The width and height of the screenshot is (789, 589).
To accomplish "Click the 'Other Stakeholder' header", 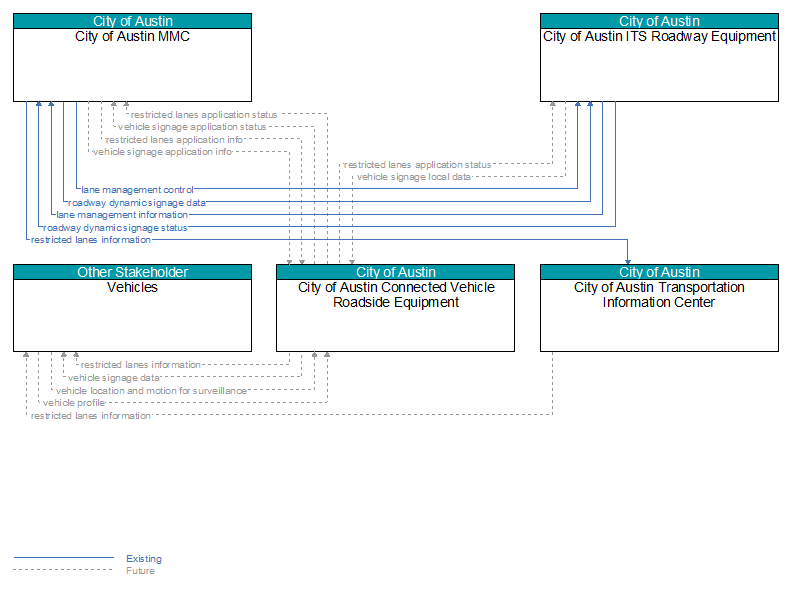I will [x=132, y=272].
